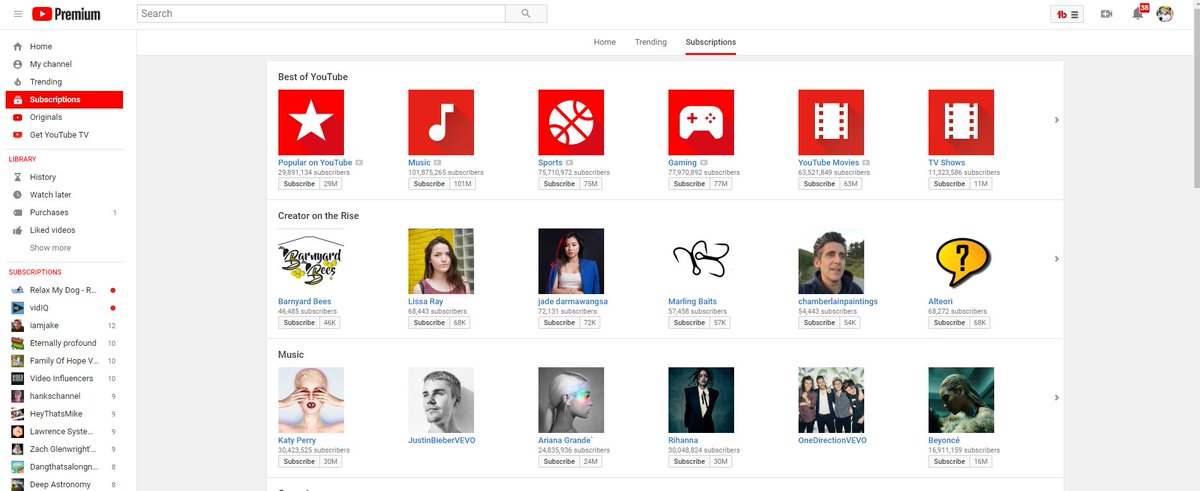Click the Watch later clock icon
1200x491 pixels.
pos(17,195)
